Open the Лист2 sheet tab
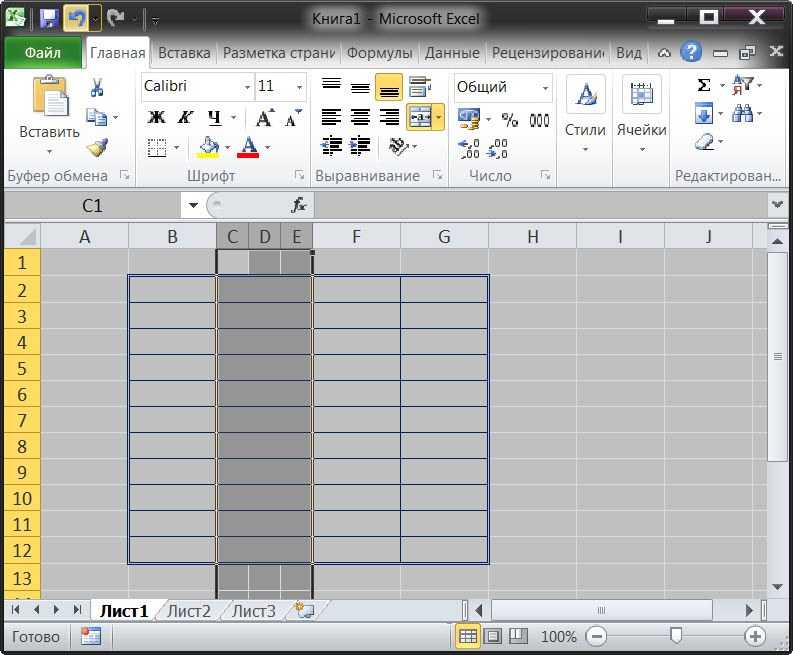This screenshot has width=793, height=655. (189, 611)
